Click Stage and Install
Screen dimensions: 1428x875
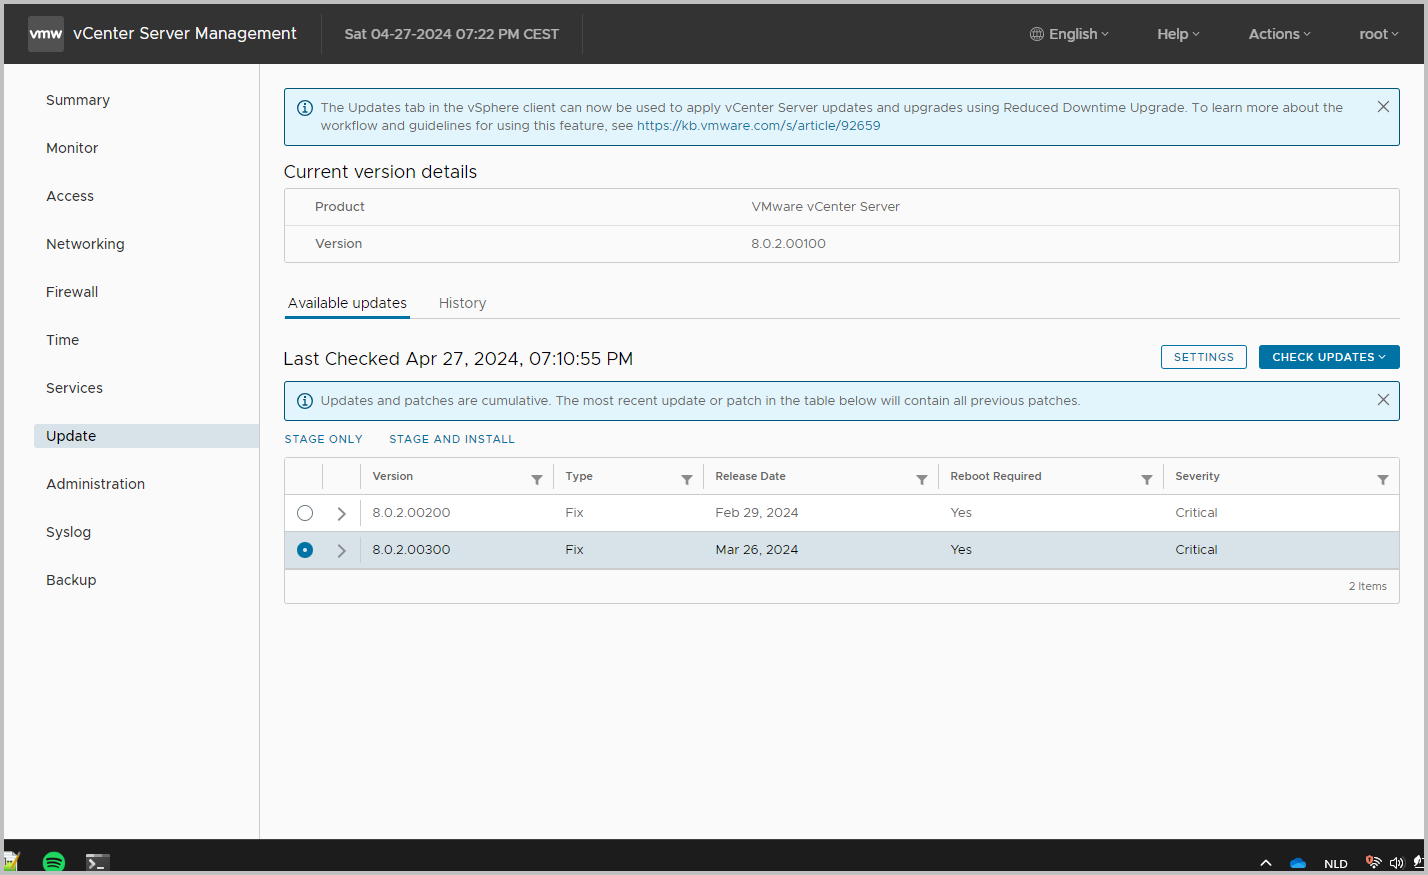[x=452, y=439]
